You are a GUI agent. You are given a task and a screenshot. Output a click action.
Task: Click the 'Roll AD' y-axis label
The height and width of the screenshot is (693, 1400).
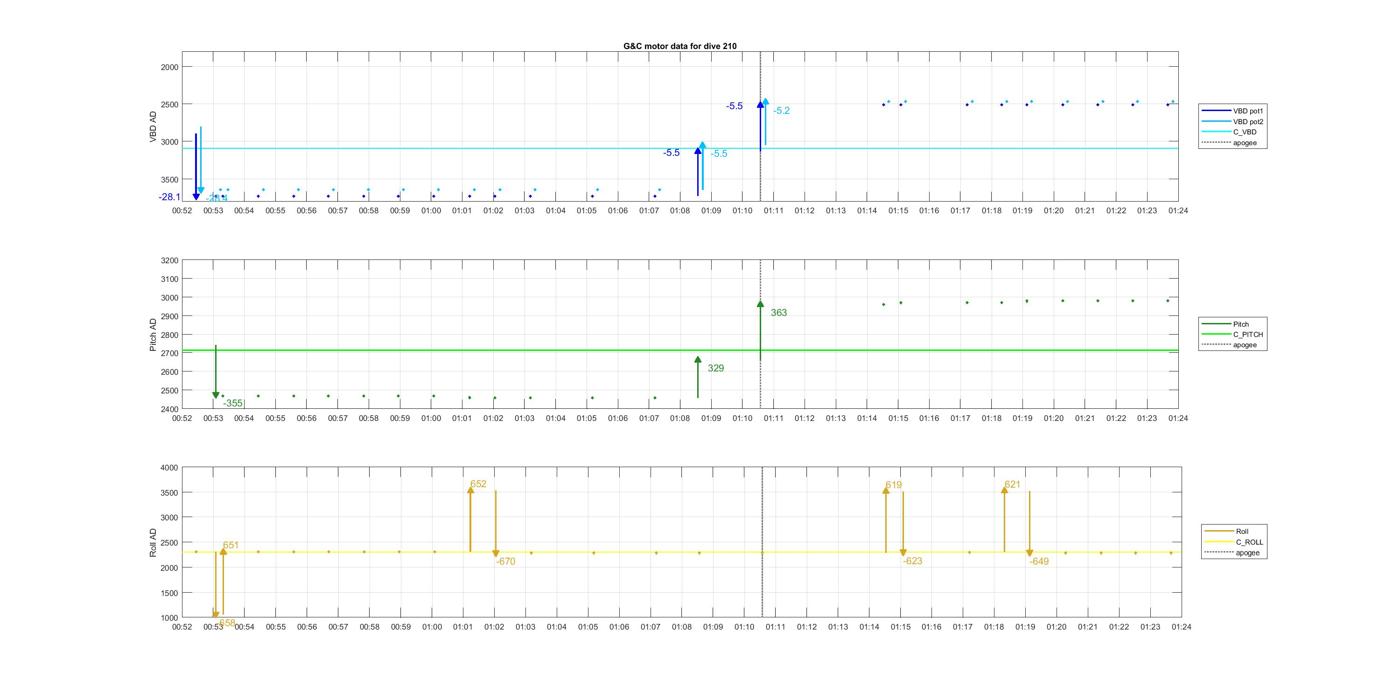(154, 542)
